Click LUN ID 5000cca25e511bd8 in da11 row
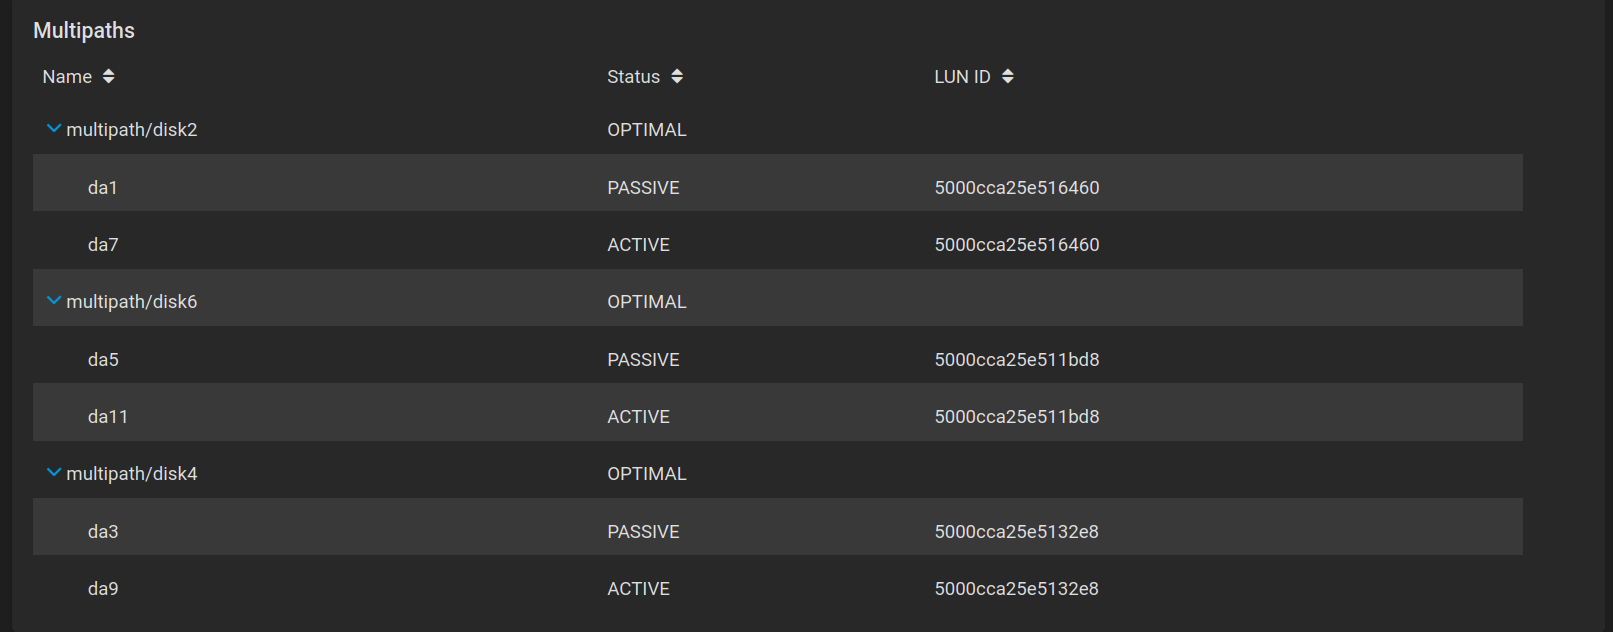1613x632 pixels. (x=1017, y=417)
